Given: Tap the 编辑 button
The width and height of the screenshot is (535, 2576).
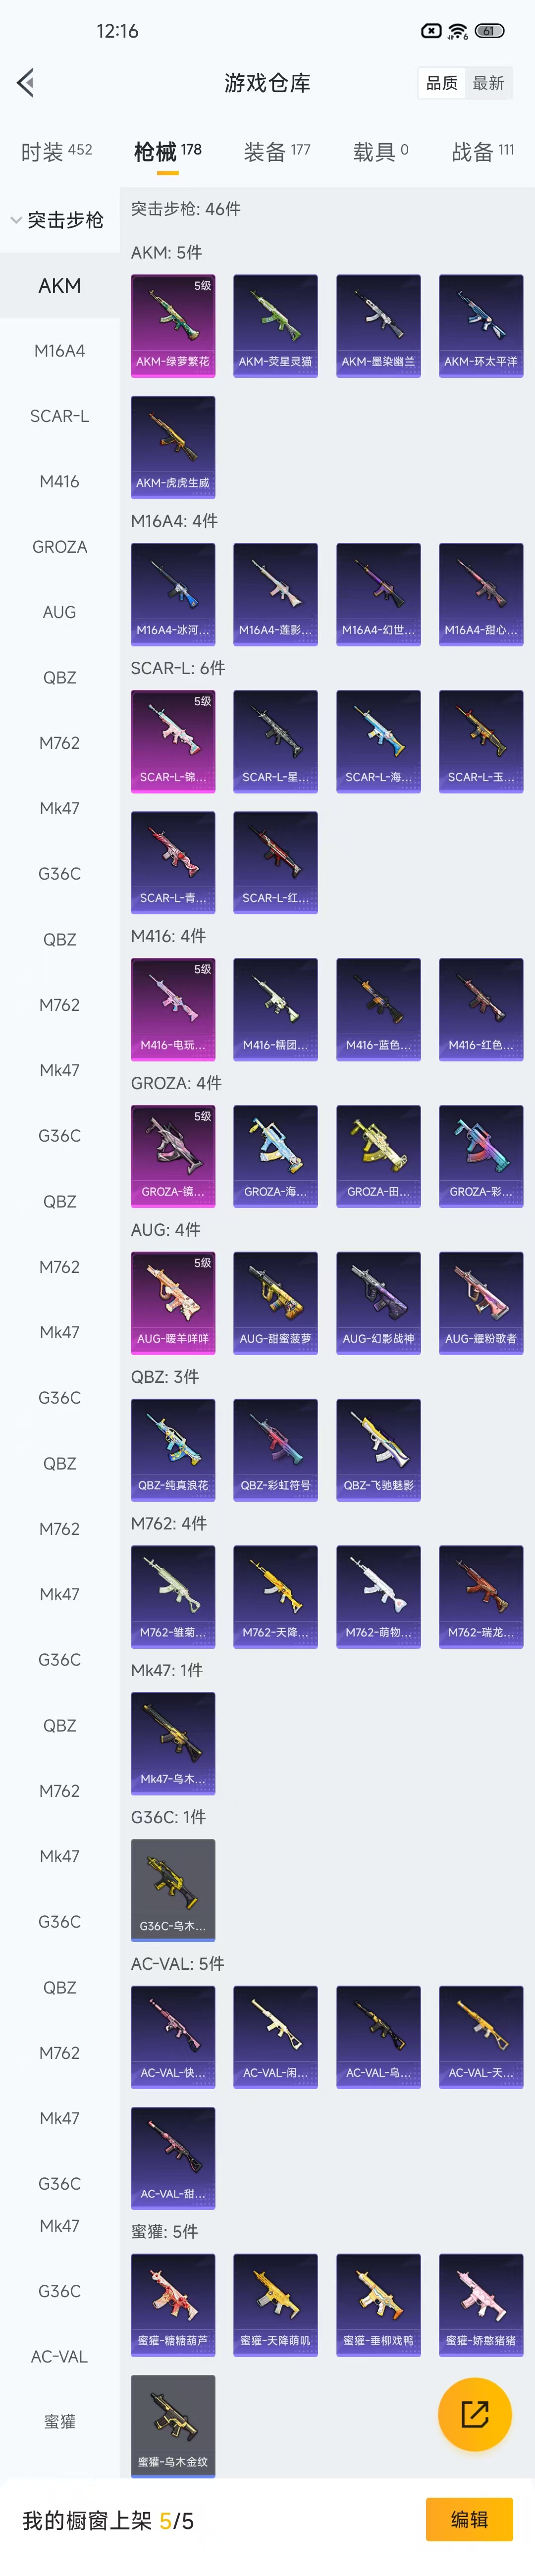Looking at the screenshot, I should coord(469,2519).
